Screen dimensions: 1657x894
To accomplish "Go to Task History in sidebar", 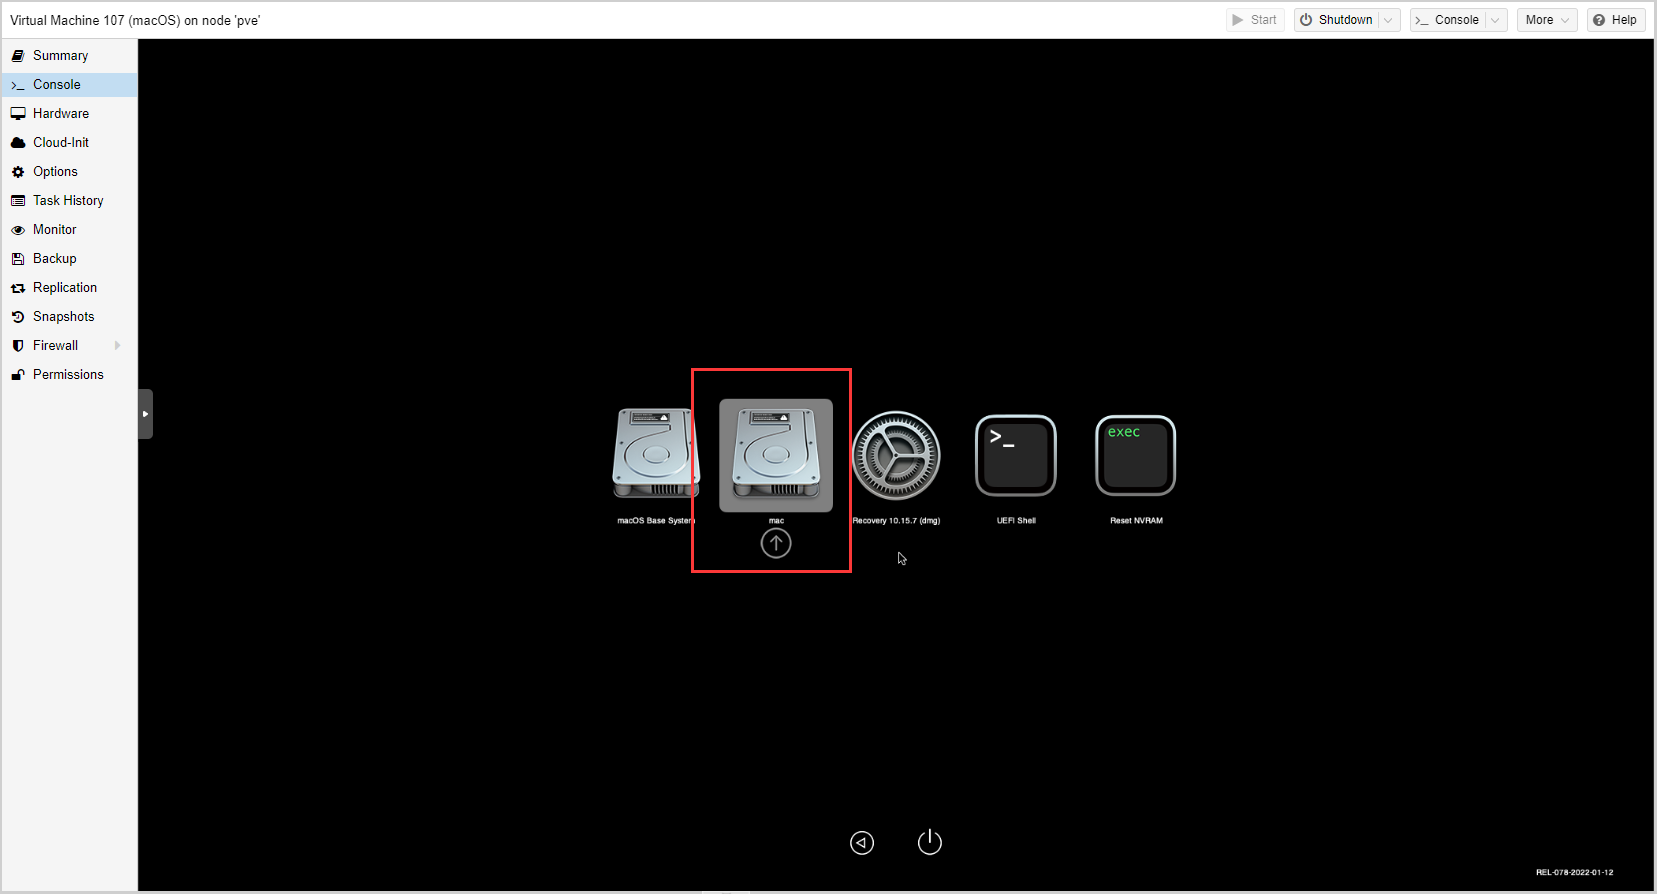I will pos(68,201).
